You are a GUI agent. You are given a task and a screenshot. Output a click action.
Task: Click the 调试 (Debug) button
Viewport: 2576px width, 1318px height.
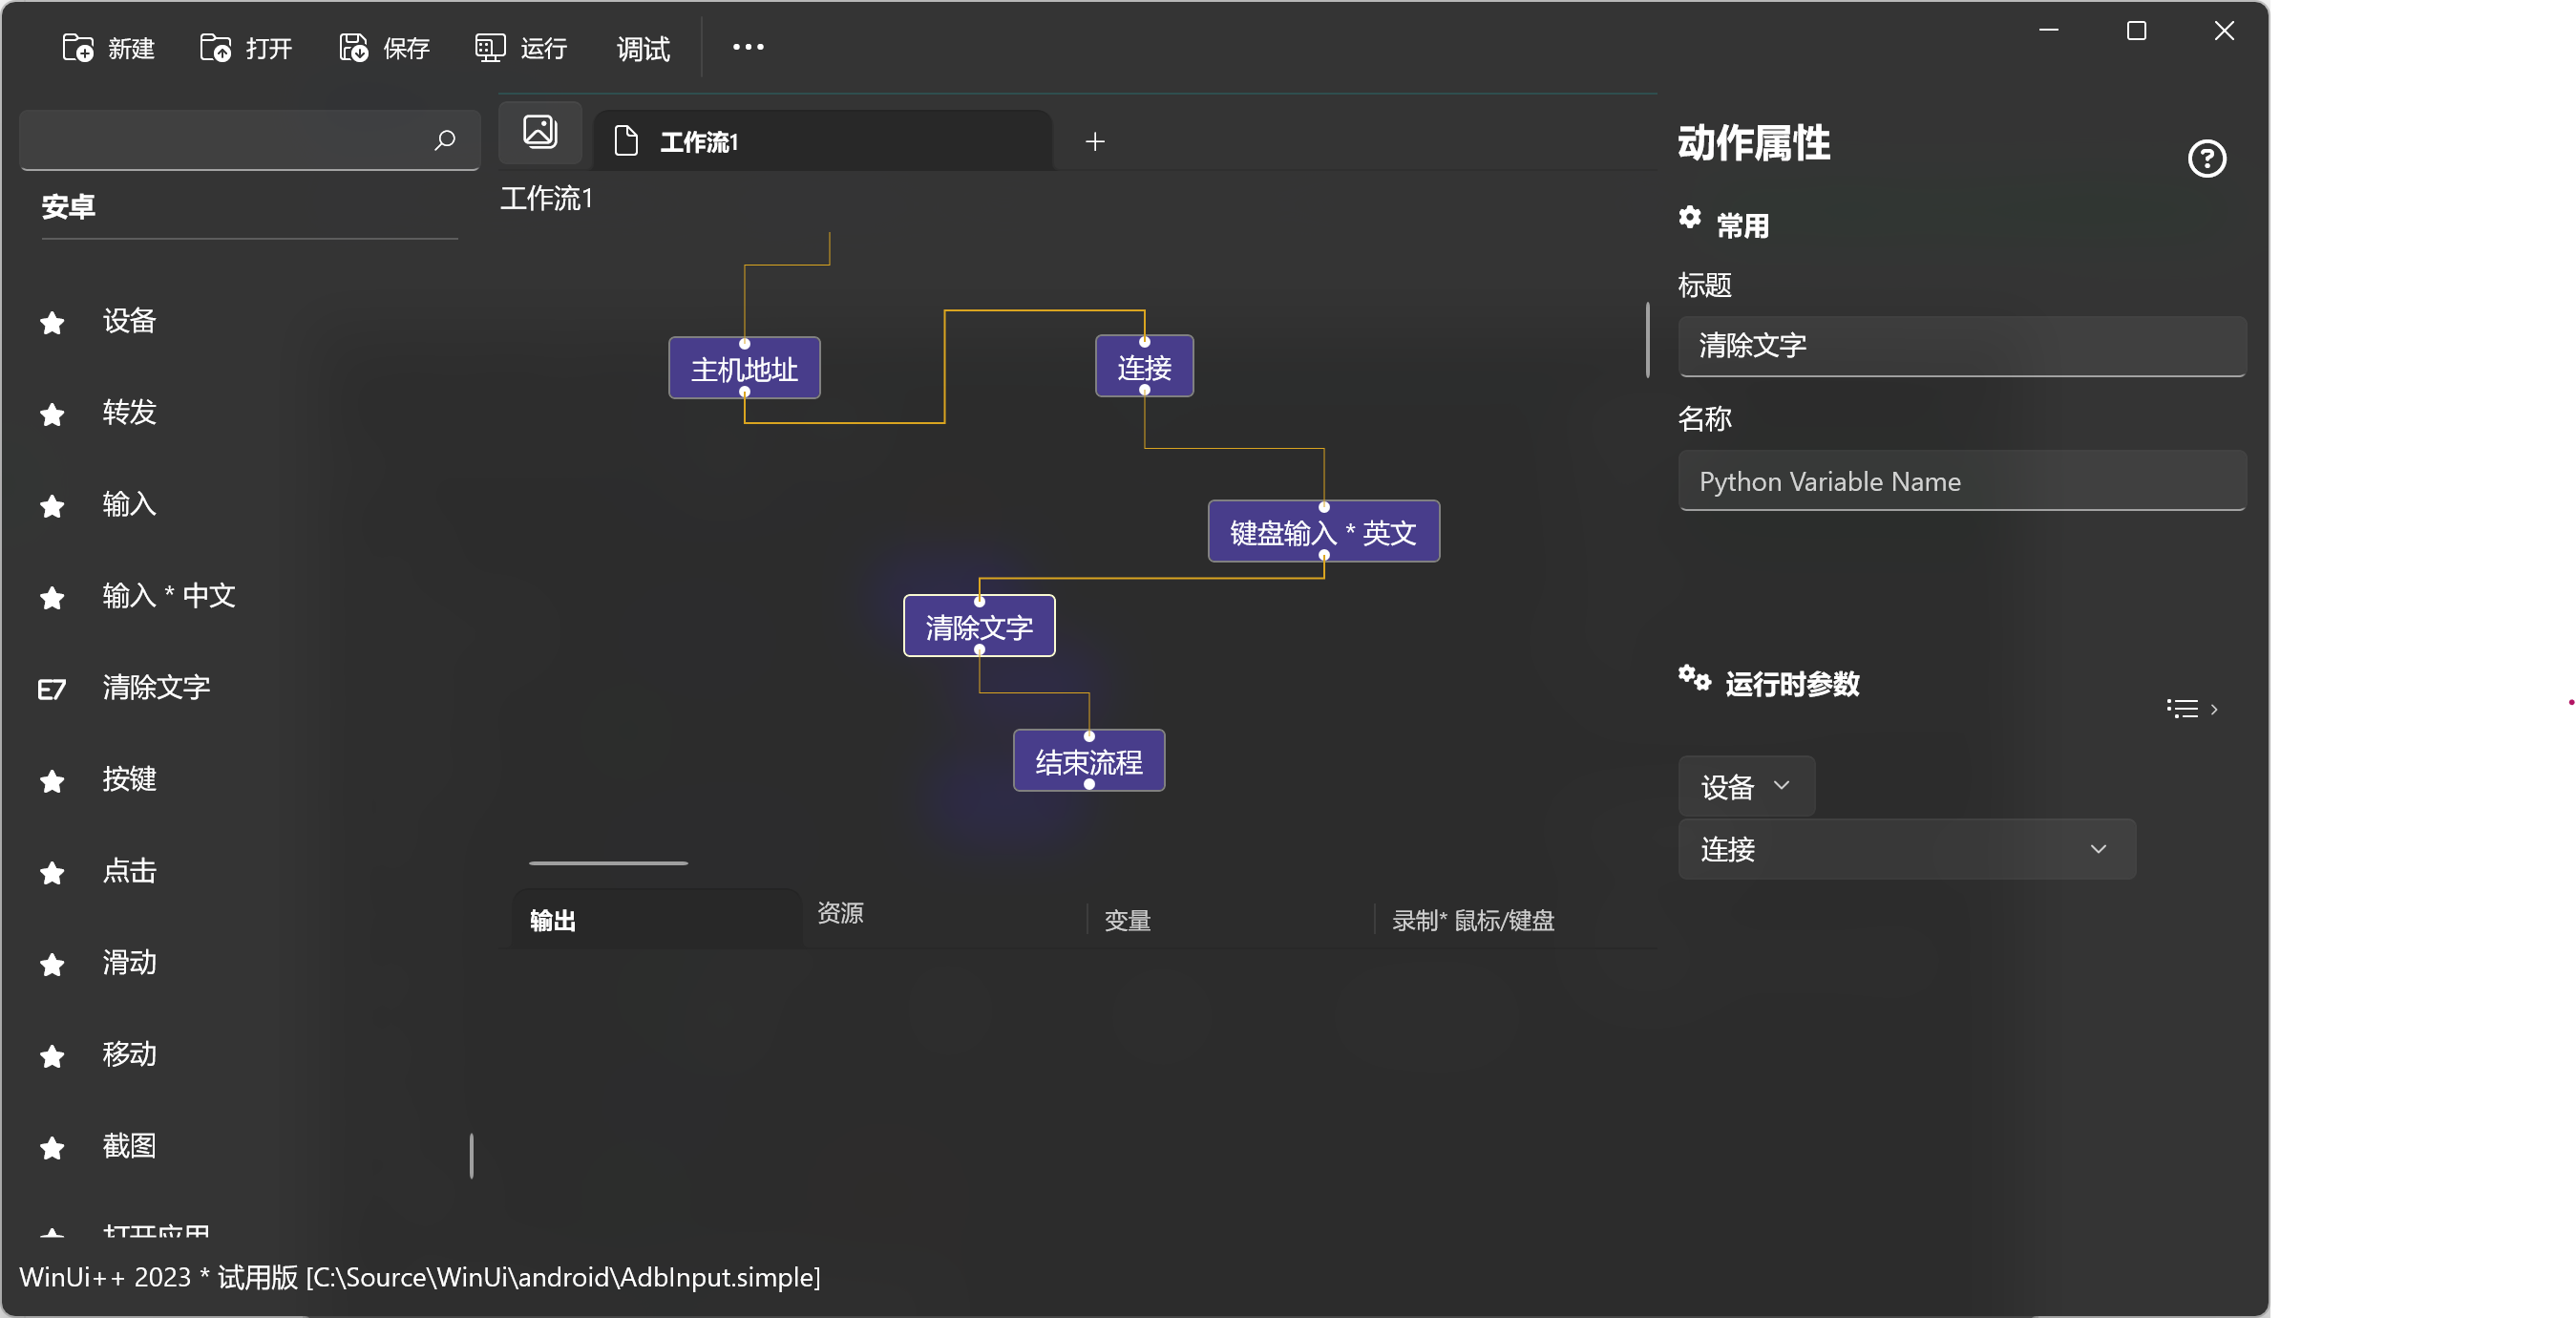642,47
